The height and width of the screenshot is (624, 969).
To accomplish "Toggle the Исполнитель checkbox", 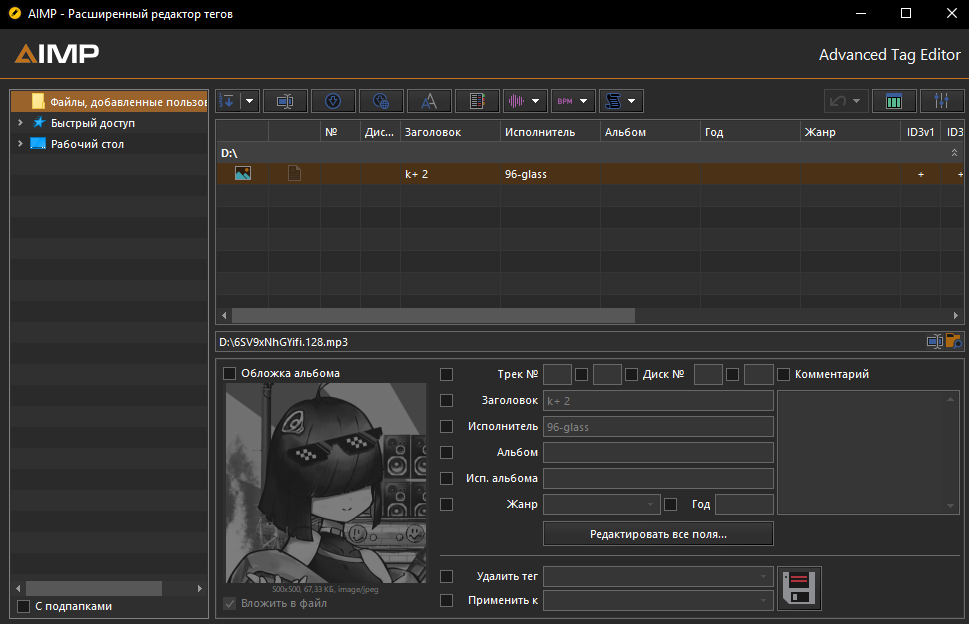I will 446,426.
